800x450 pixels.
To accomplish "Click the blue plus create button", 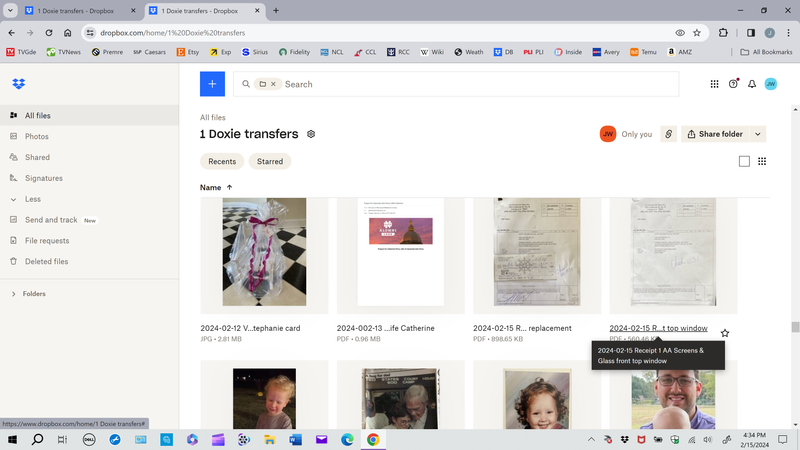I will tap(212, 84).
